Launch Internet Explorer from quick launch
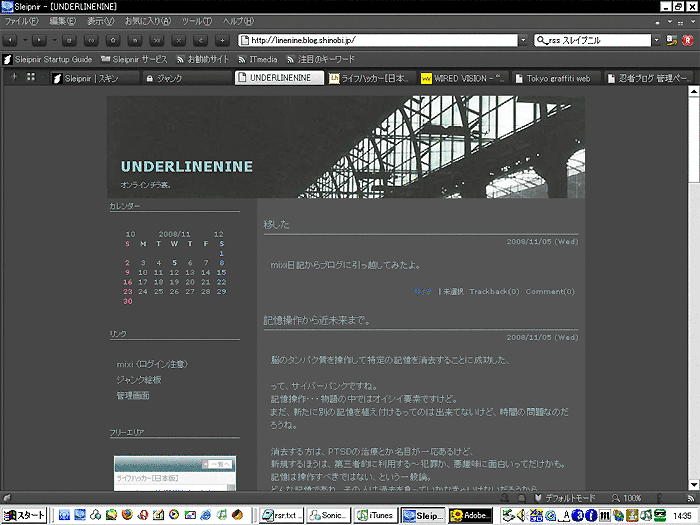The image size is (700, 525). [x=205, y=515]
